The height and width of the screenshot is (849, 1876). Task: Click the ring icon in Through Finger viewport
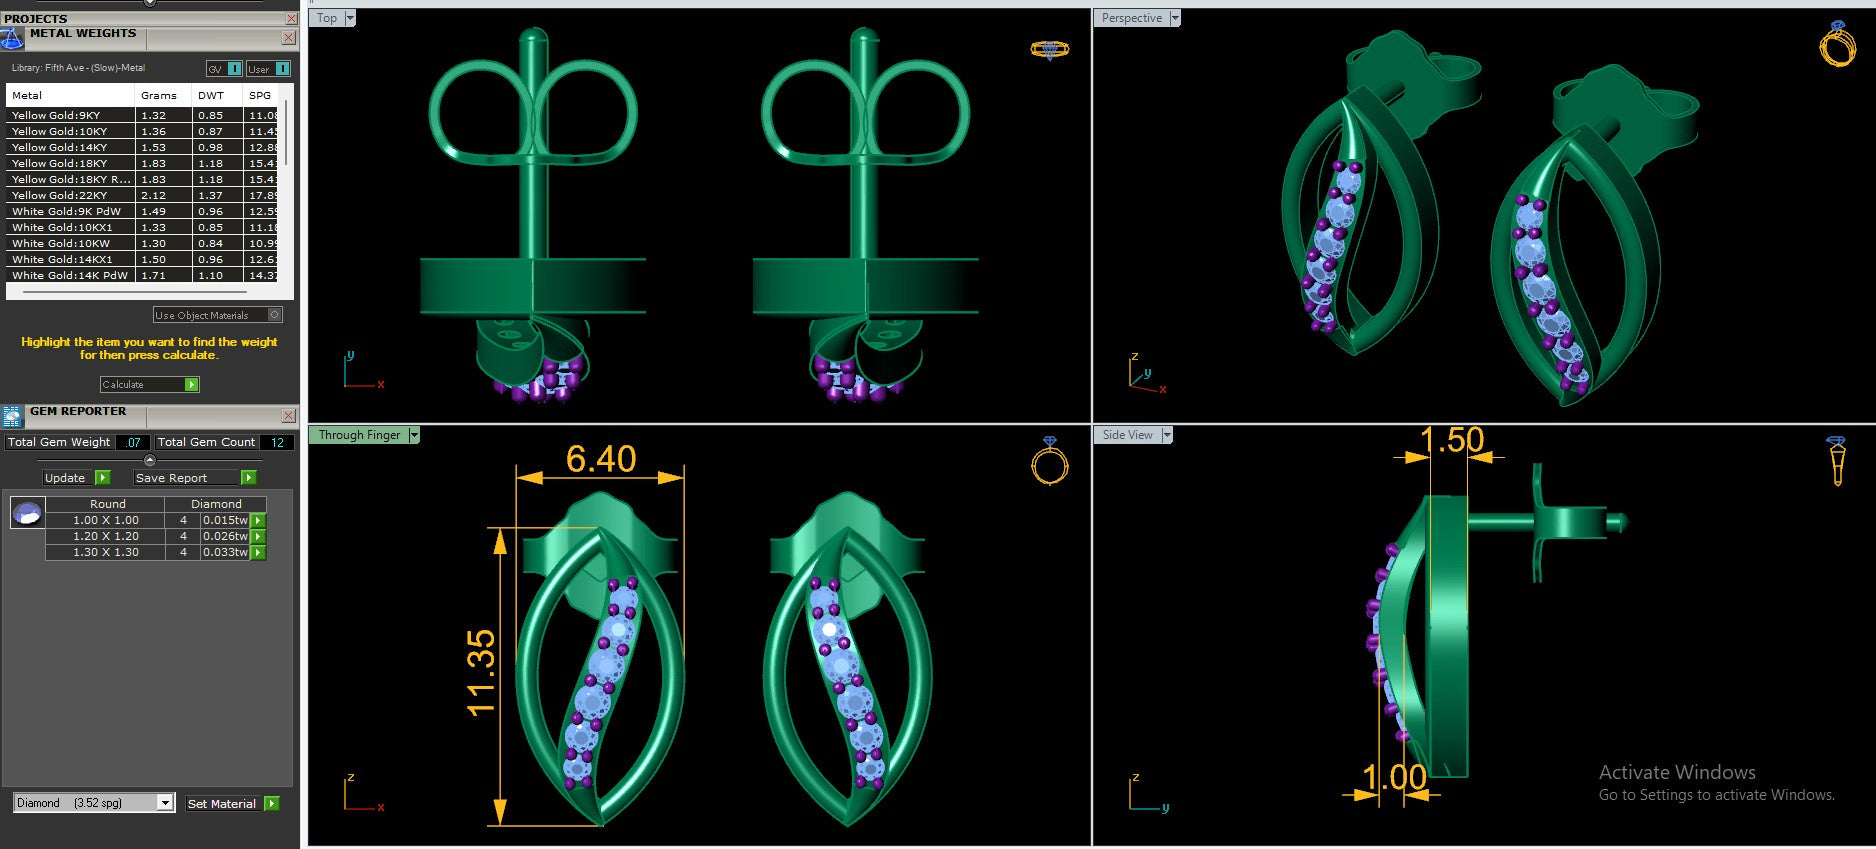point(1049,460)
